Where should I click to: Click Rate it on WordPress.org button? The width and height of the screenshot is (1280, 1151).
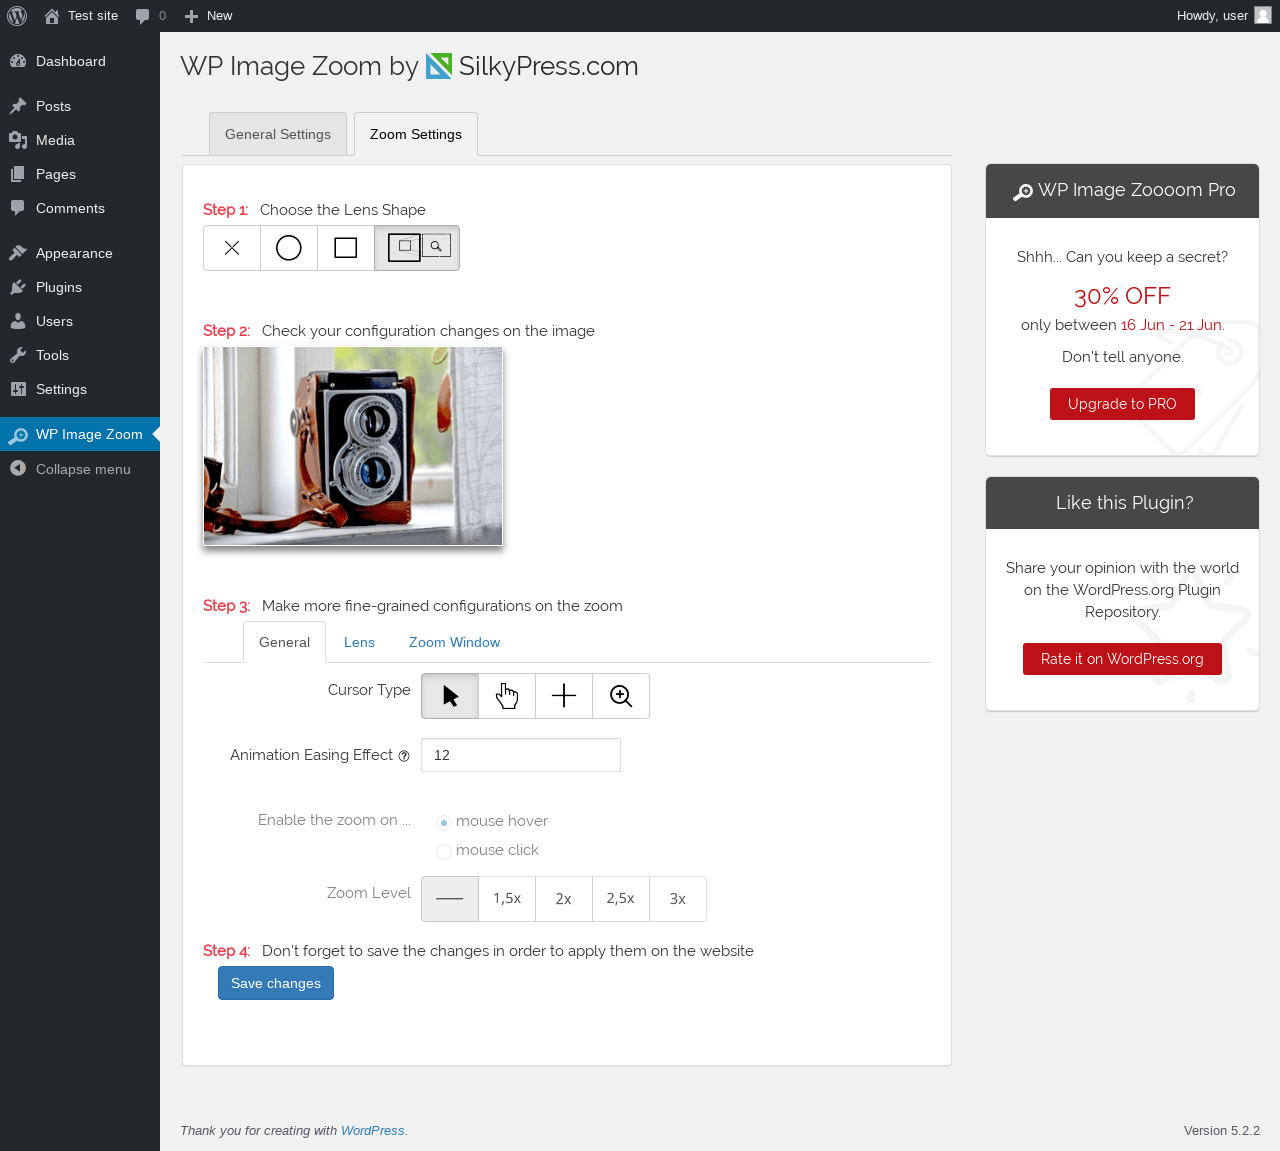(x=1122, y=659)
